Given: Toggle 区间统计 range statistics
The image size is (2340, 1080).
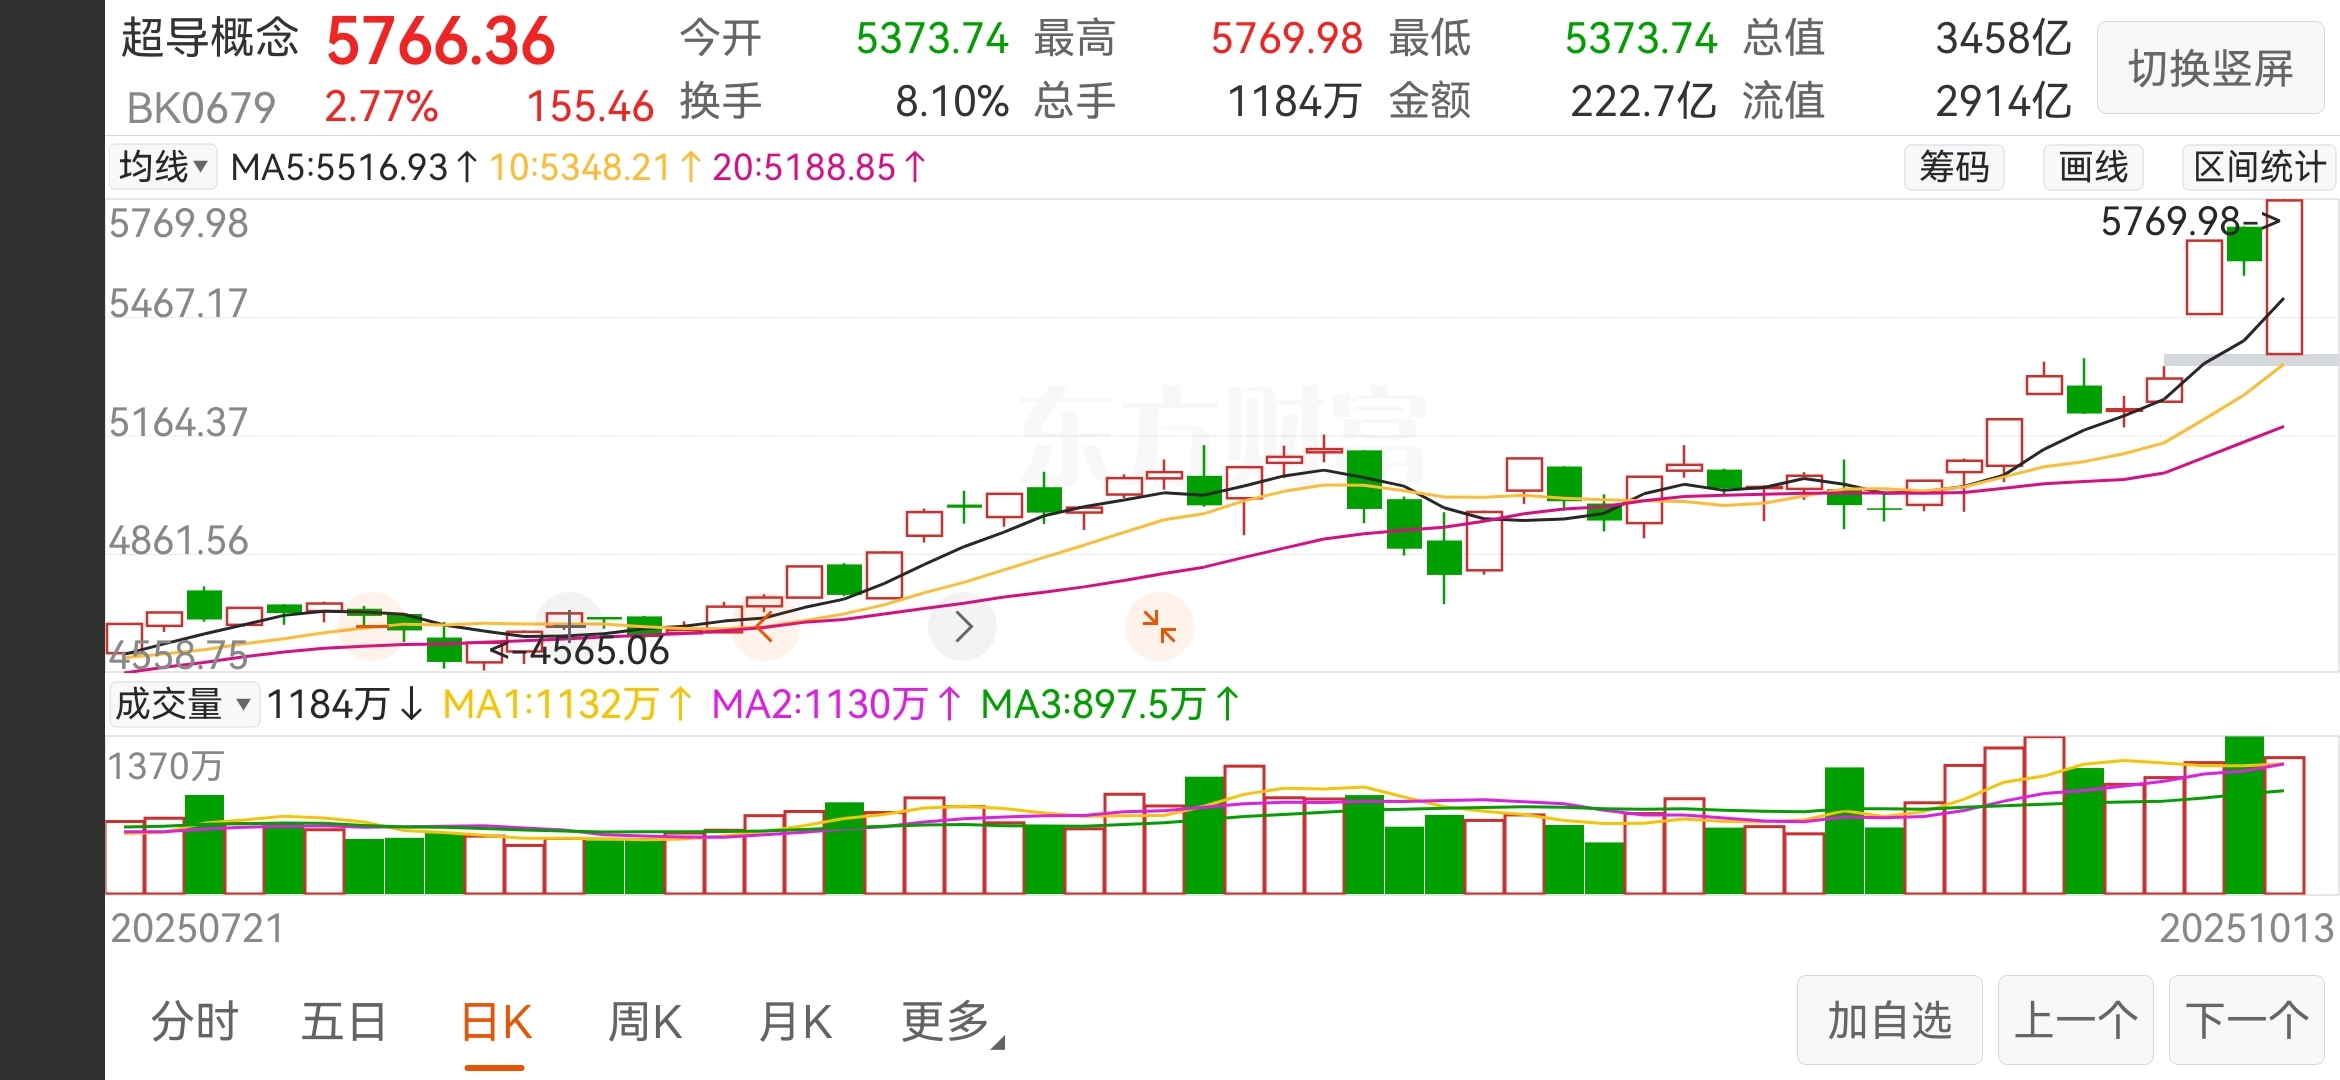Looking at the screenshot, I should click(x=2259, y=167).
